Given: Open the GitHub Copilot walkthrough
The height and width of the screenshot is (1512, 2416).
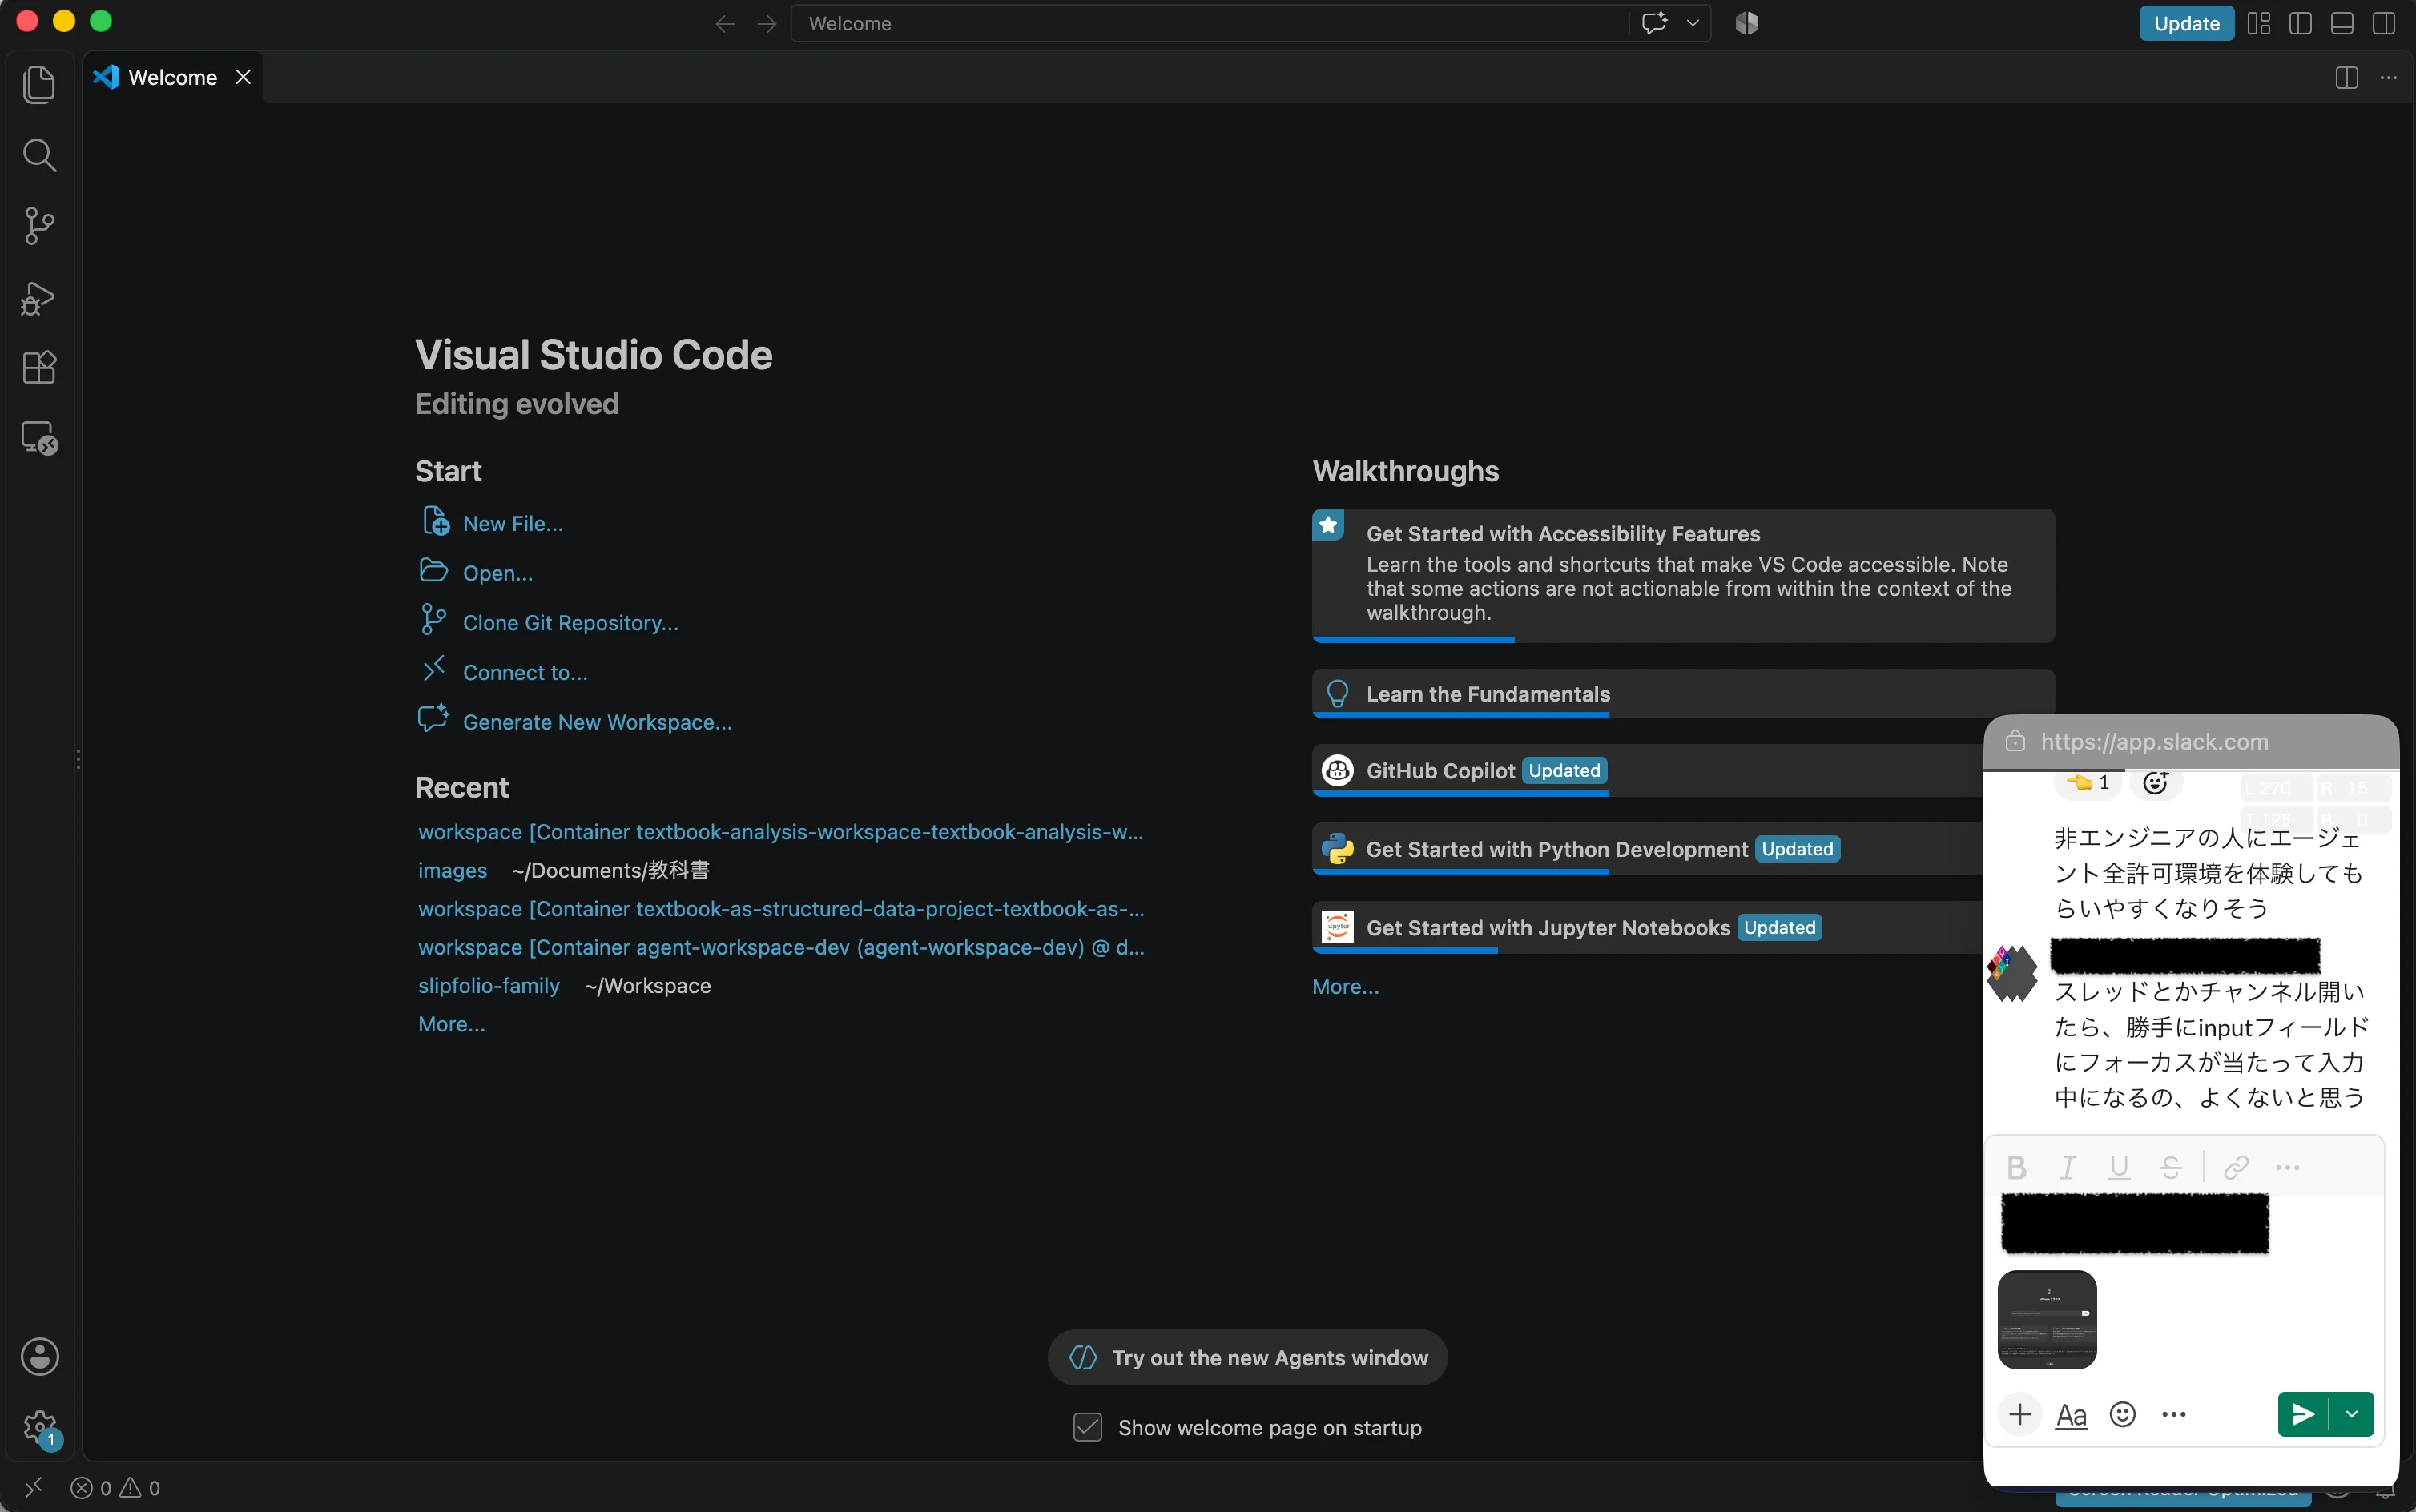Looking at the screenshot, I should pyautogui.click(x=1647, y=771).
